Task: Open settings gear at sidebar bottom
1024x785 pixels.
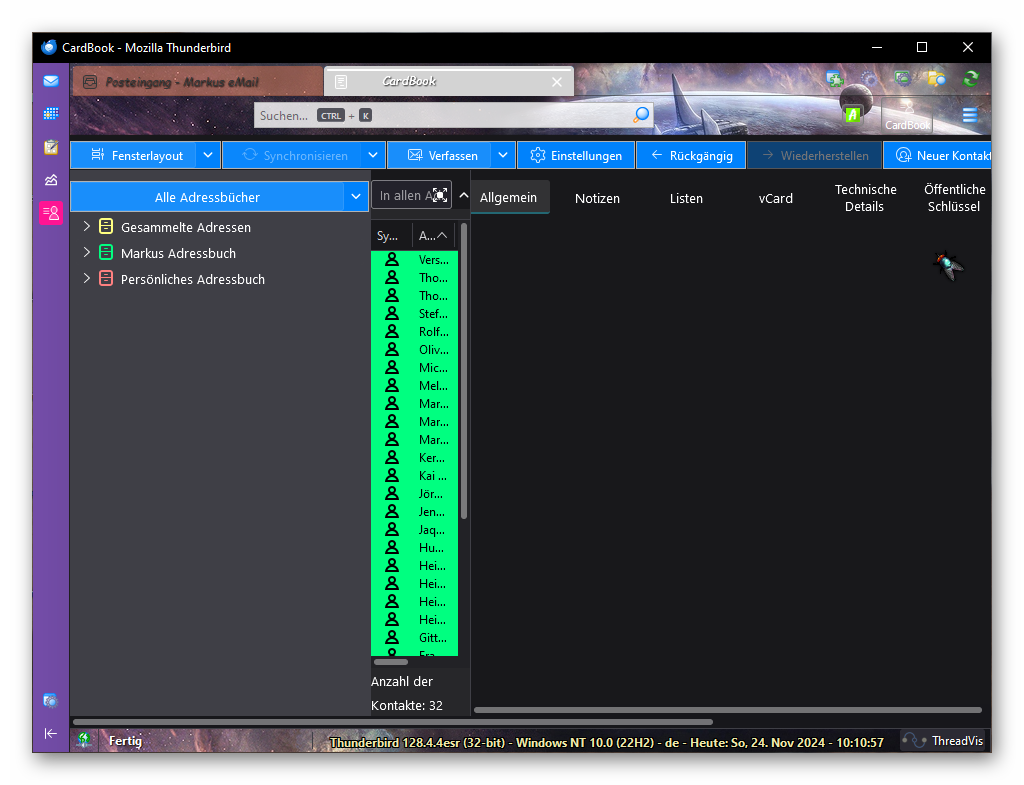Action: (x=50, y=701)
